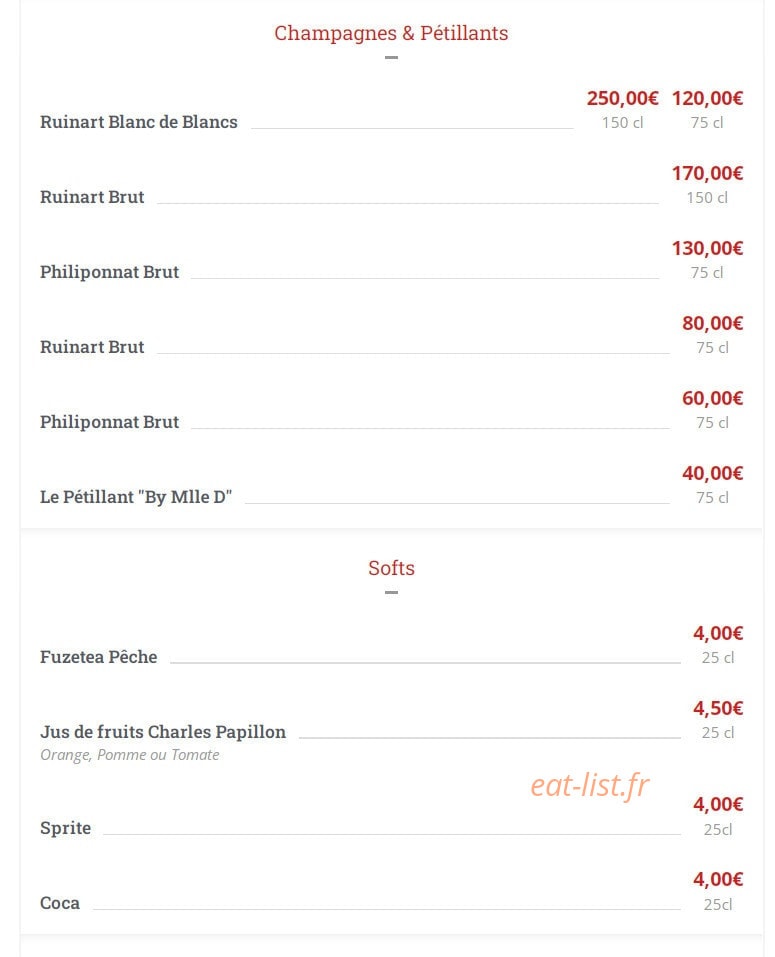Open the eat-list.fr watermark link
The image size is (775, 957).
click(589, 785)
